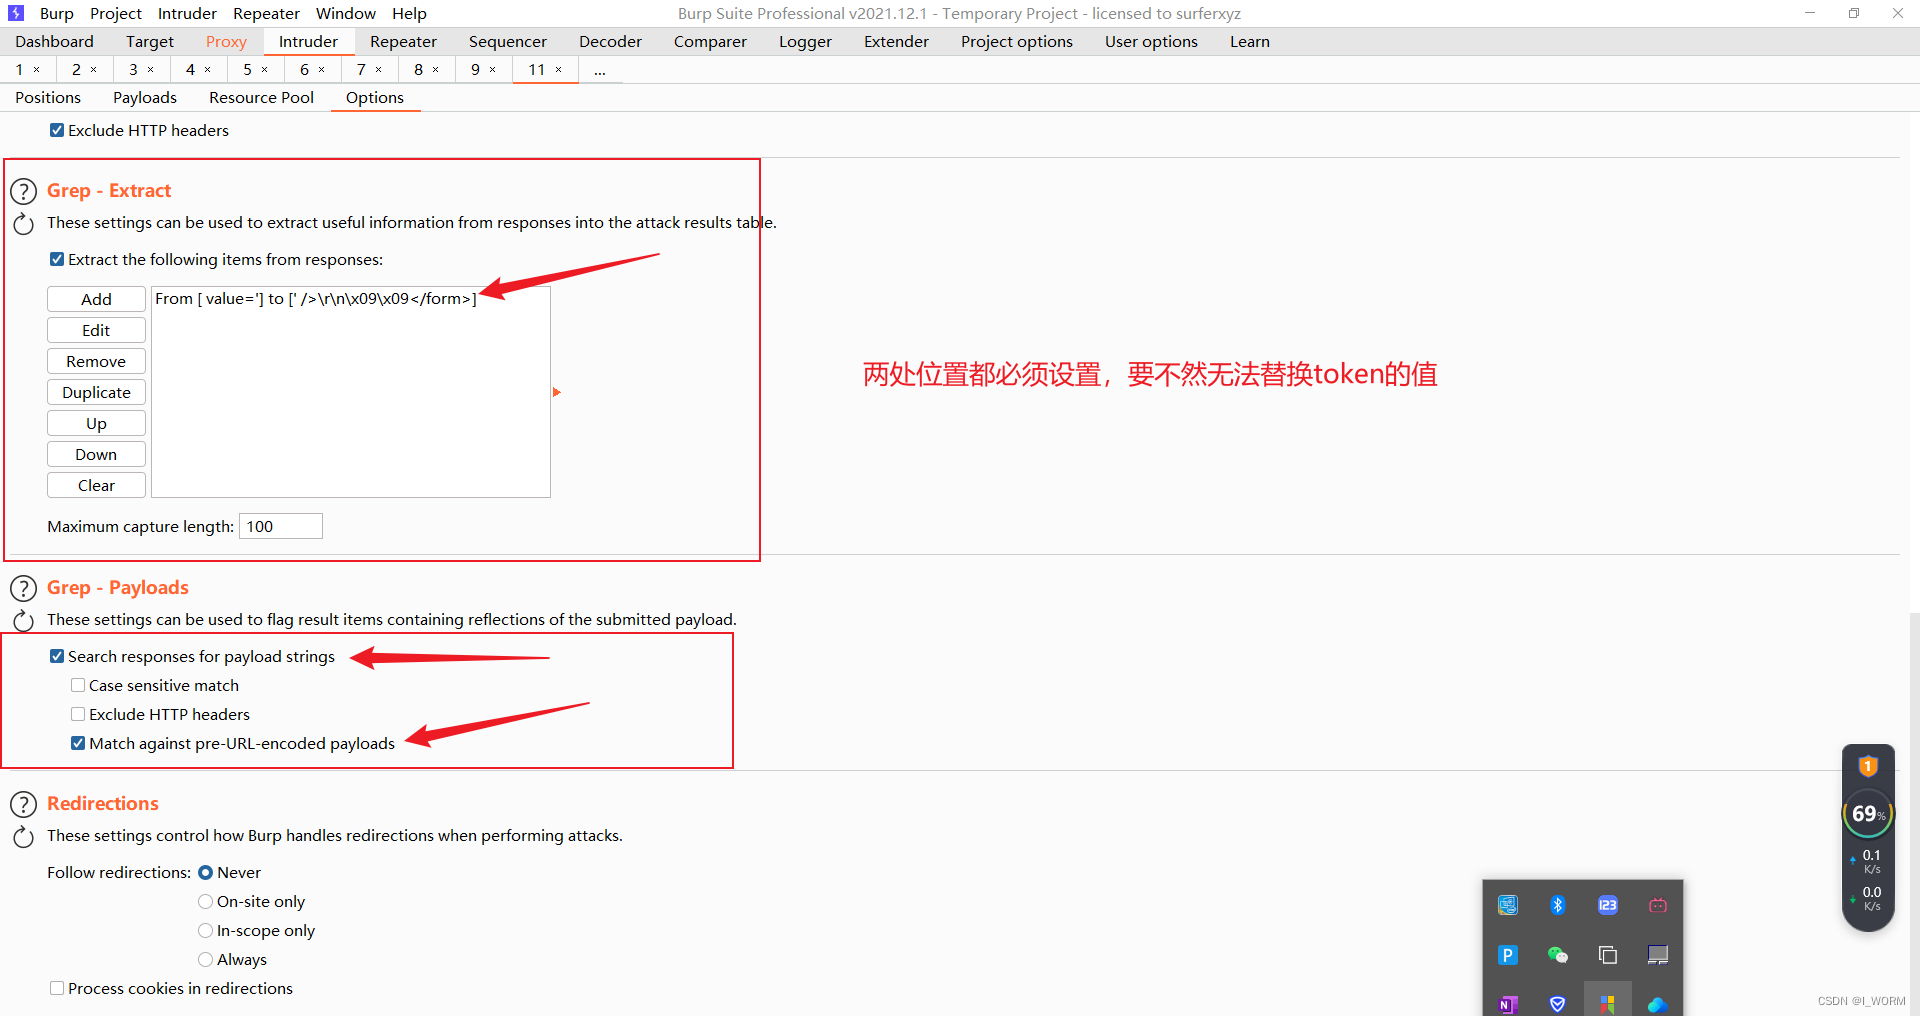Close Intruder tab 1 with its x
1920x1016 pixels.
37,69
